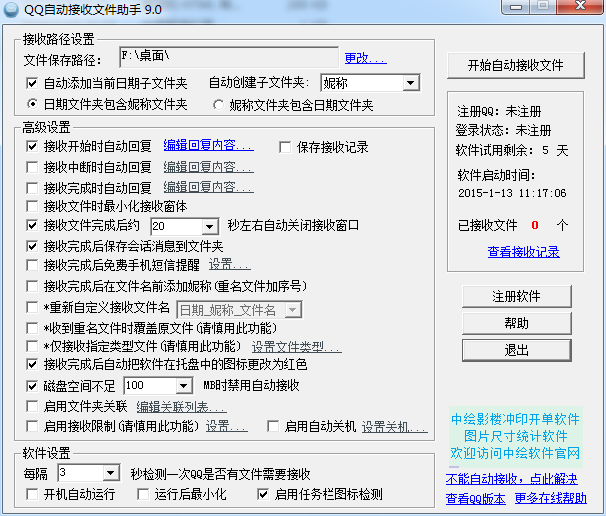The height and width of the screenshot is (516, 606).
Task: Check *收到重名文件时覆盖原文件
Action: (32, 329)
